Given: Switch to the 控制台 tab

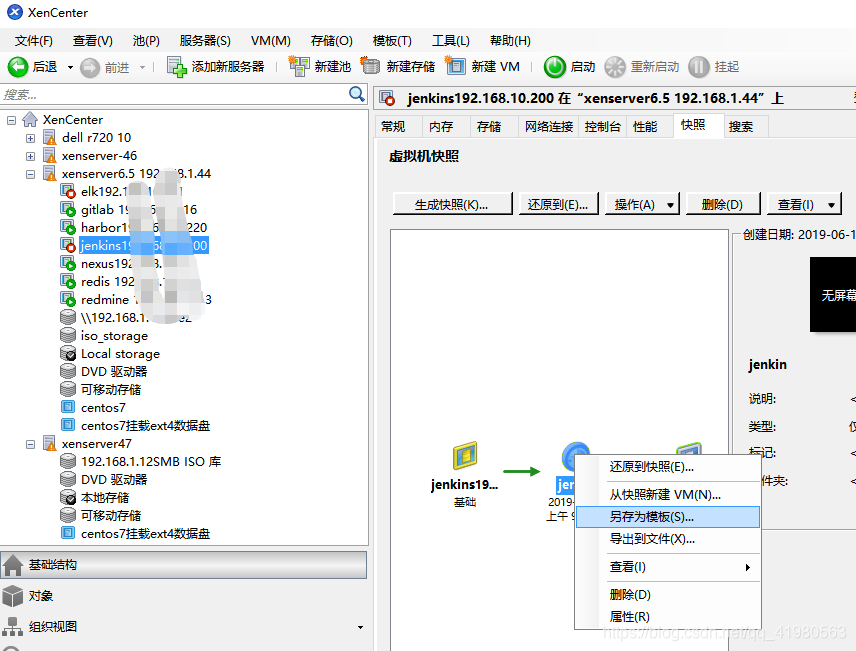Looking at the screenshot, I should coord(603,127).
